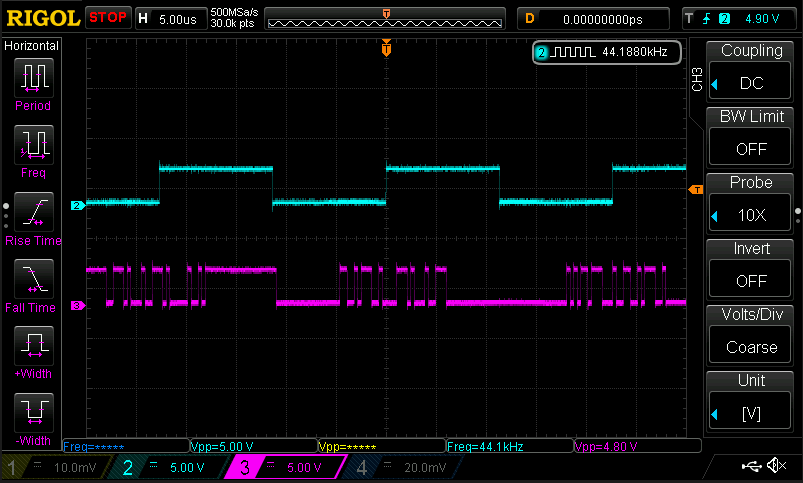Image resolution: width=803 pixels, height=483 pixels.
Task: Select the Rise Time measurement icon
Action: [34, 212]
